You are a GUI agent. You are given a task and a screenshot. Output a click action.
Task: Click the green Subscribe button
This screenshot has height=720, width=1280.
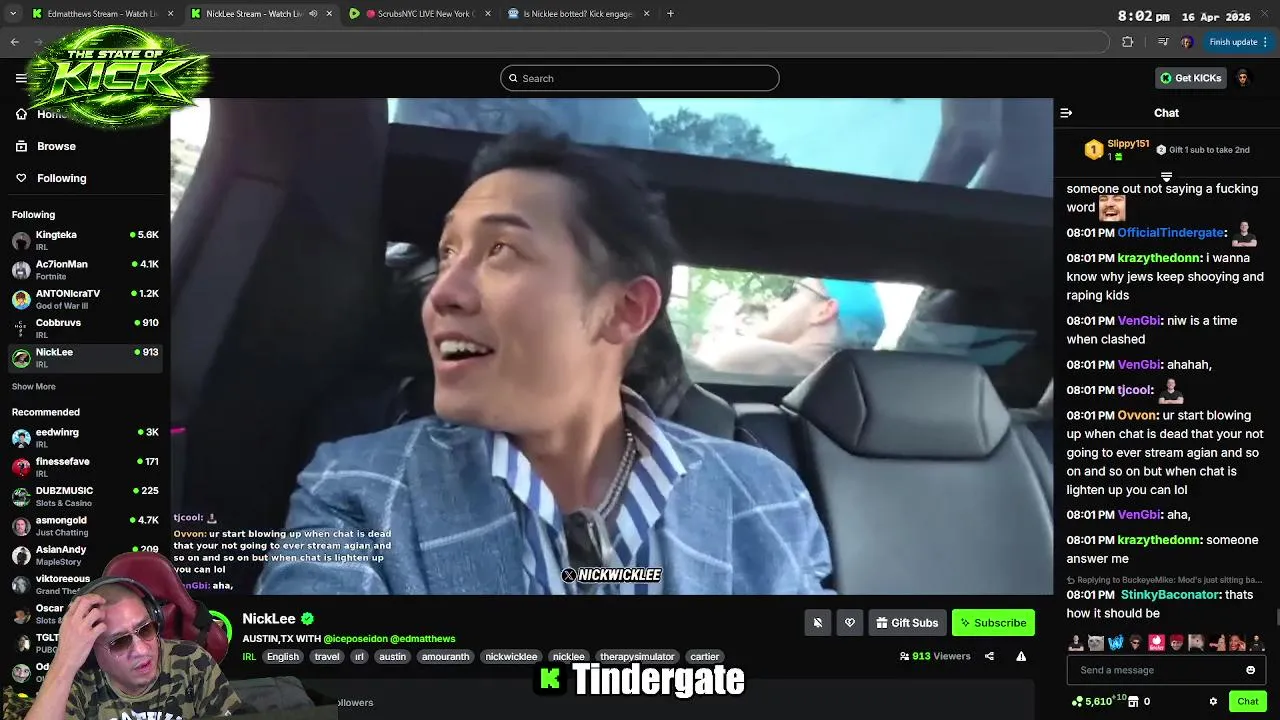pos(993,623)
